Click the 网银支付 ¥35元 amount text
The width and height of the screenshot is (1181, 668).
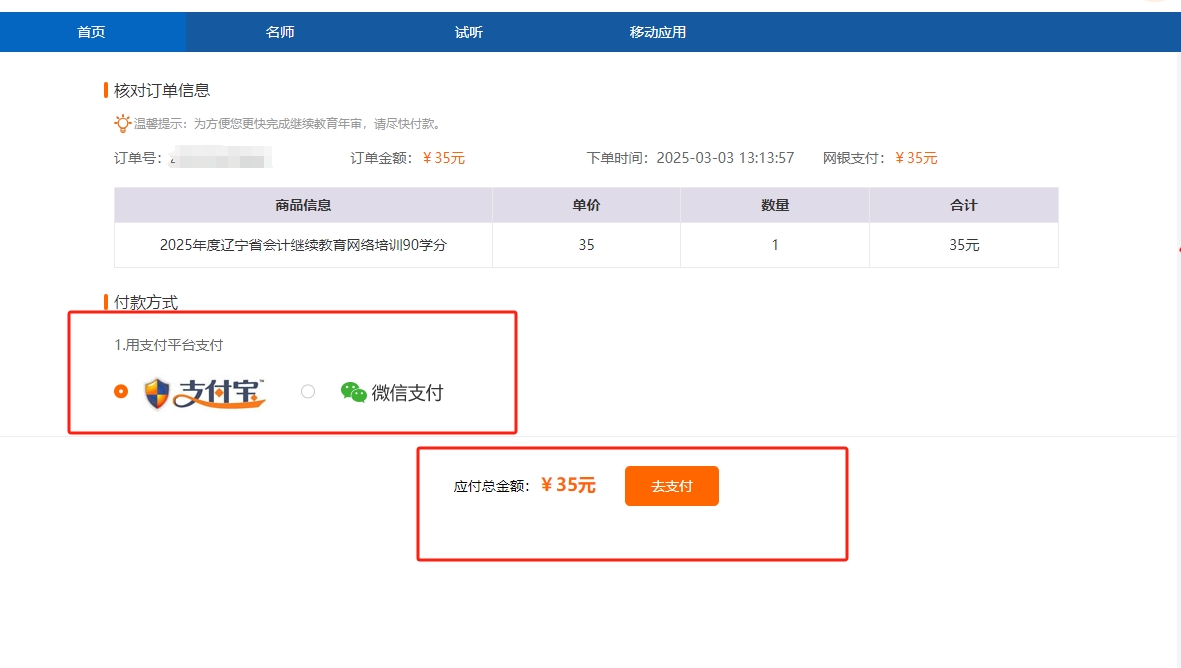tap(918, 157)
